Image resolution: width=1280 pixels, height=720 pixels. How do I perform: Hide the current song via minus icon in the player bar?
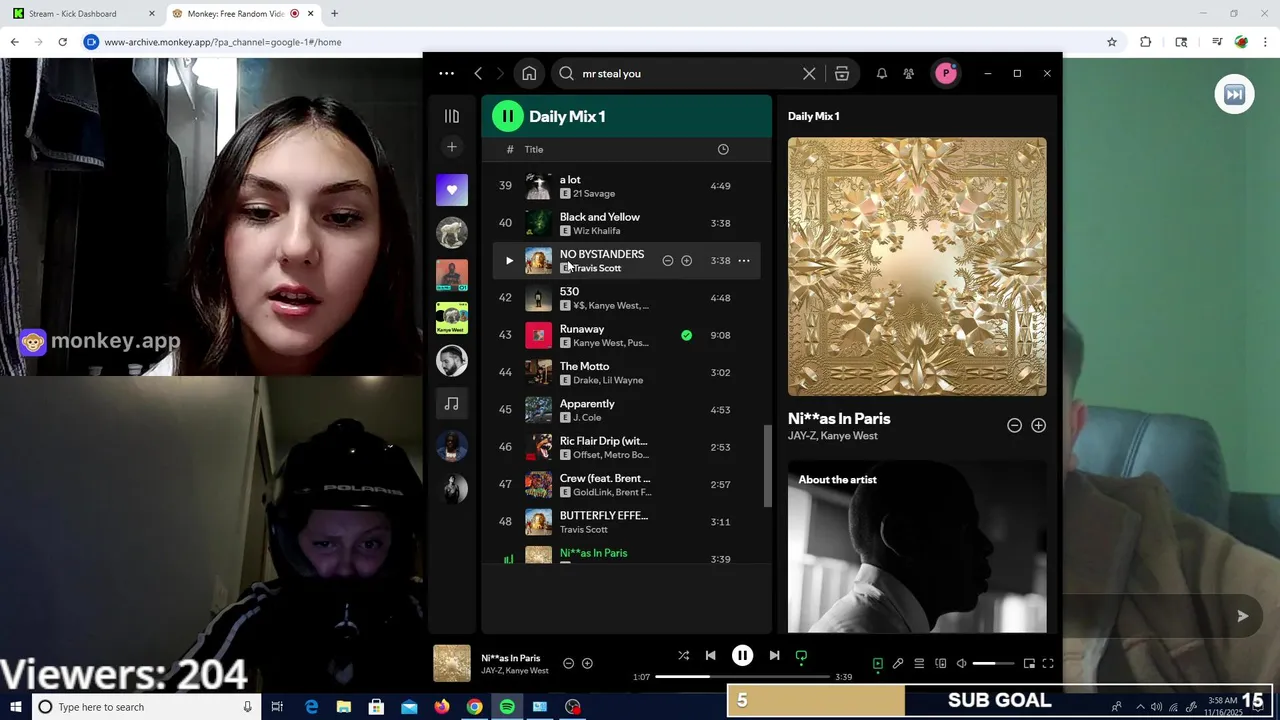pos(568,663)
